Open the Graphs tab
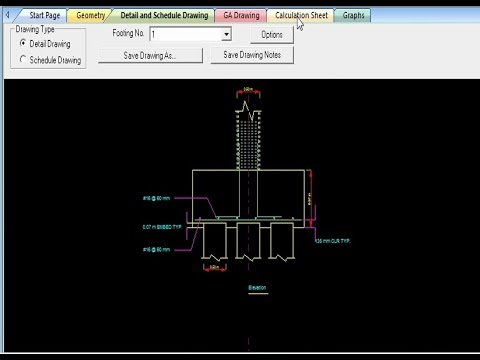 pyautogui.click(x=353, y=15)
